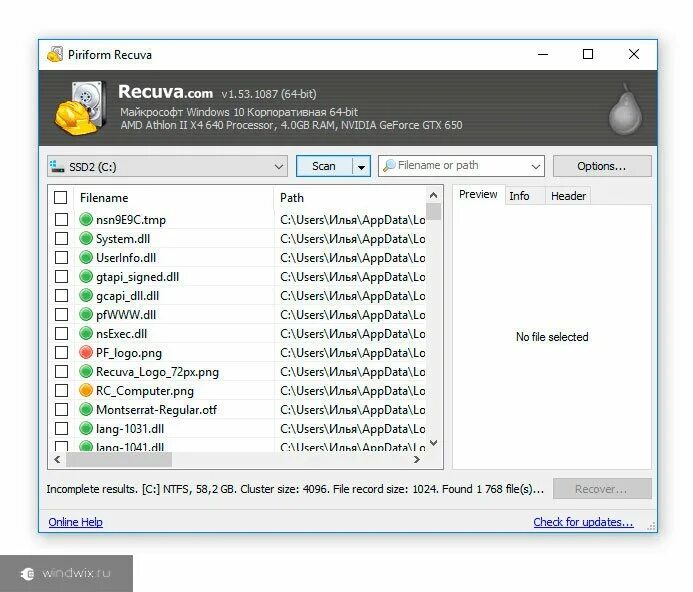Click scroll left arrow of file list
Viewport: 693px width, 592px height.
(x=57, y=460)
